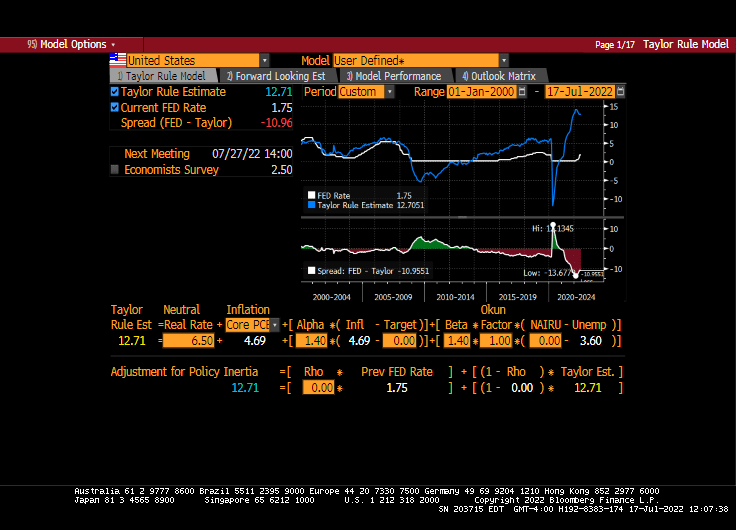Expand the United States country dropdown

tap(264, 61)
